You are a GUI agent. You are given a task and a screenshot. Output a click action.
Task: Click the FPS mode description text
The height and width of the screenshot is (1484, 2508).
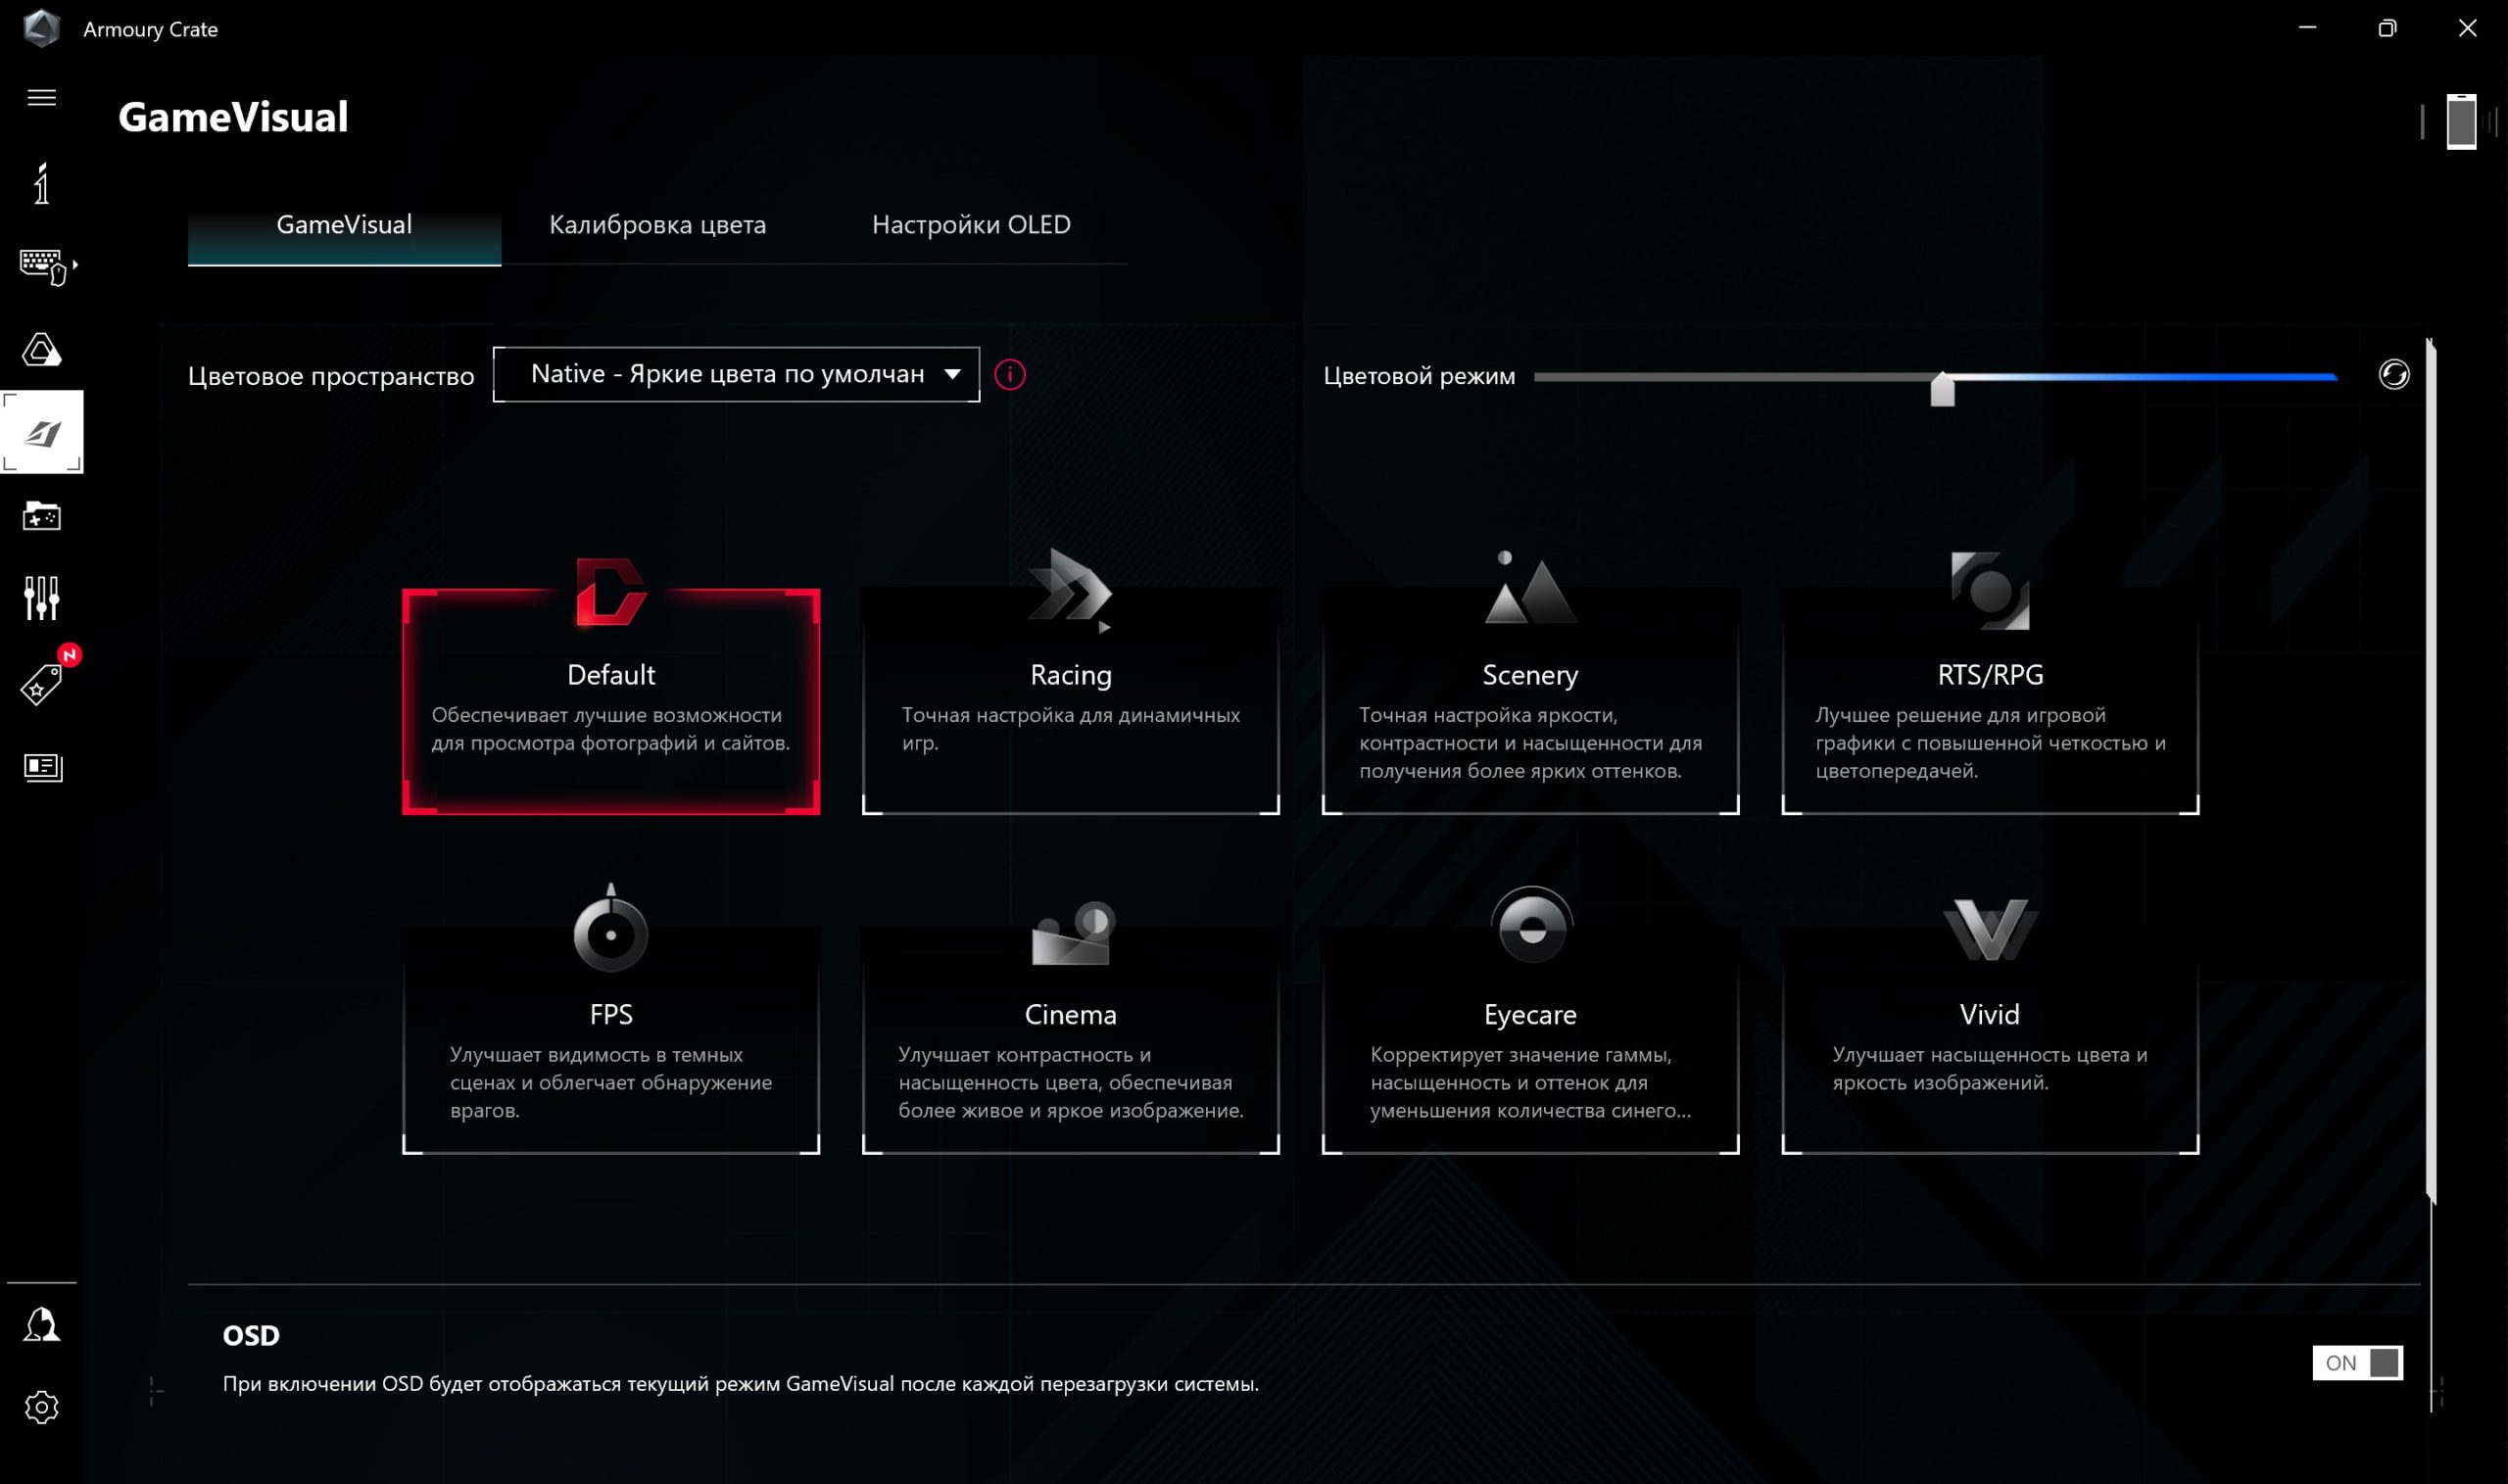611,1082
